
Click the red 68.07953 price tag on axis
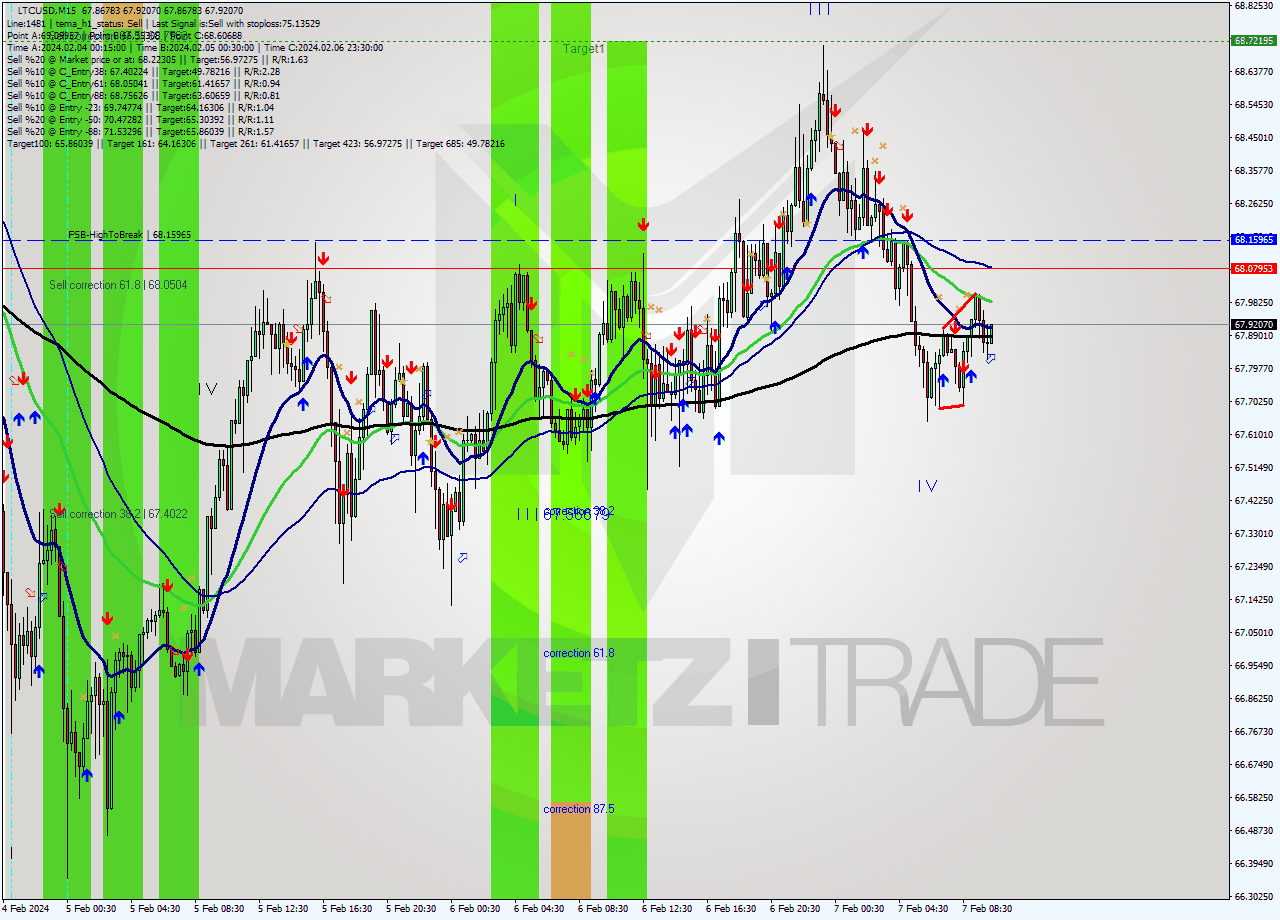coord(1253,268)
